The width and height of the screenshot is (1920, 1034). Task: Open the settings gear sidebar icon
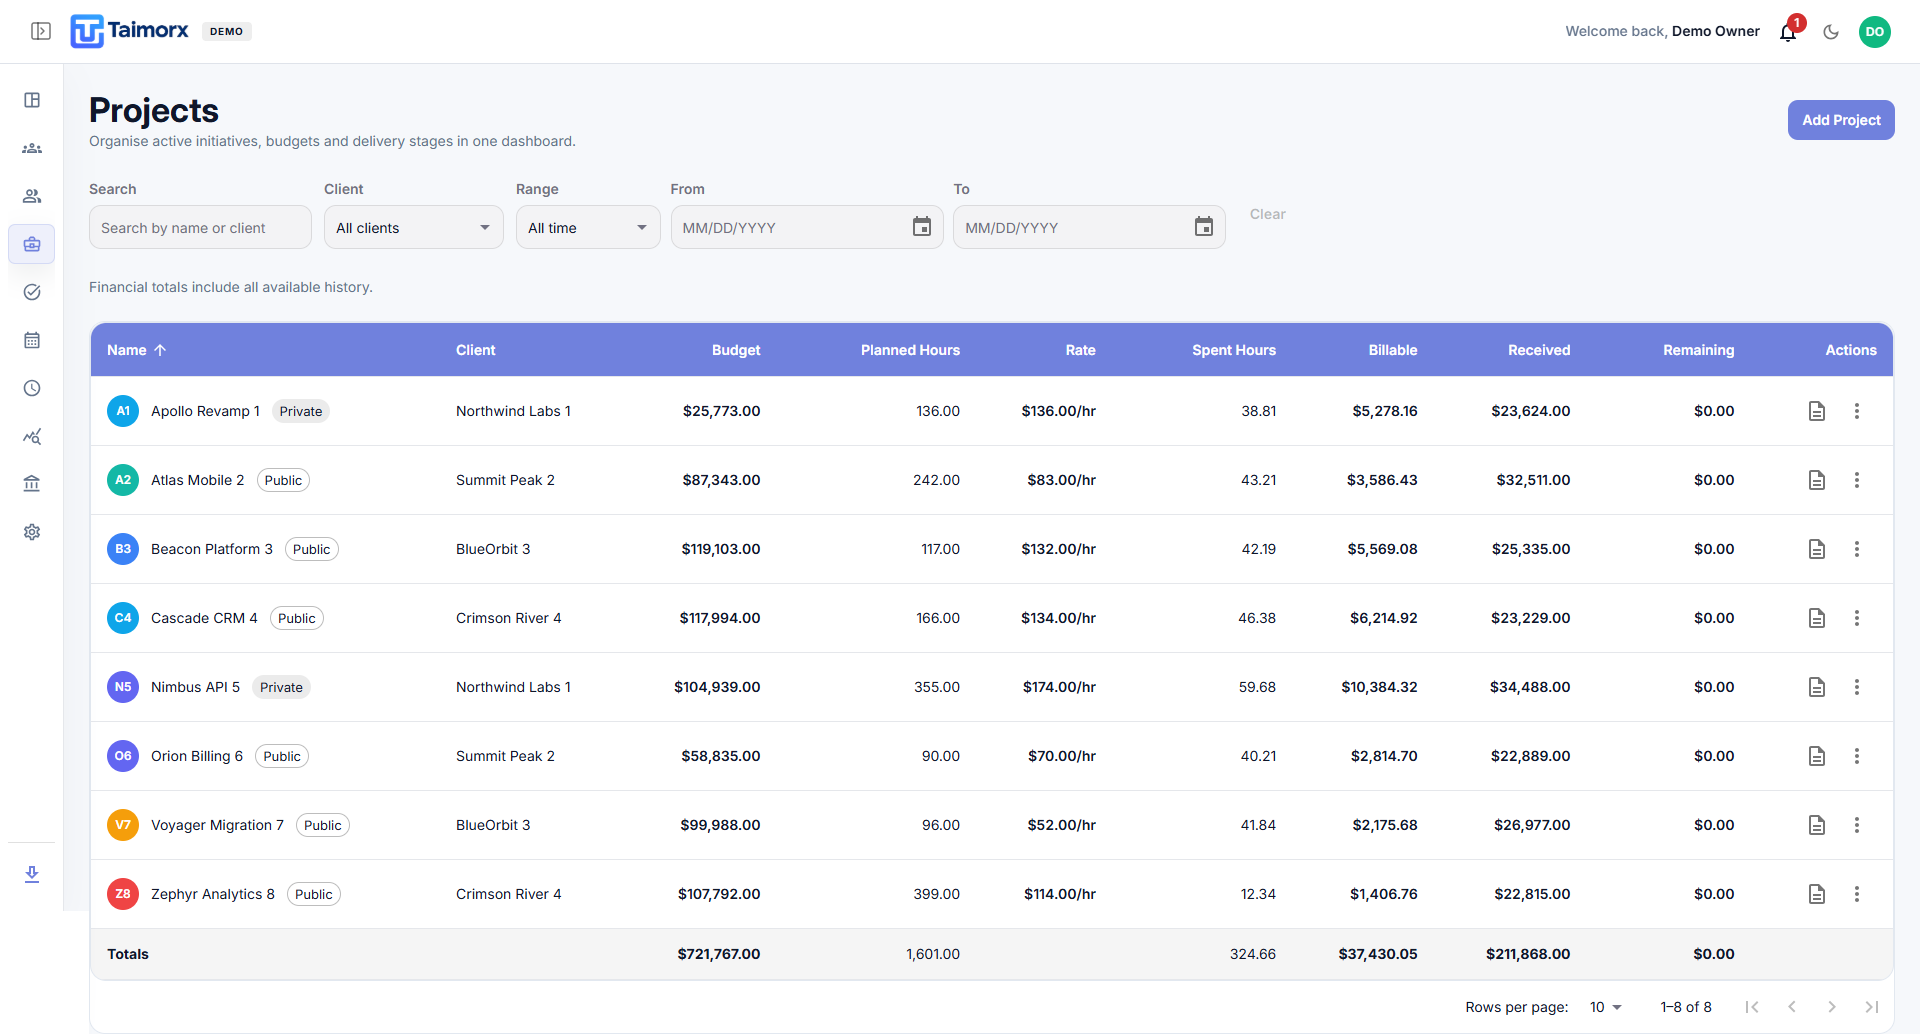point(32,532)
